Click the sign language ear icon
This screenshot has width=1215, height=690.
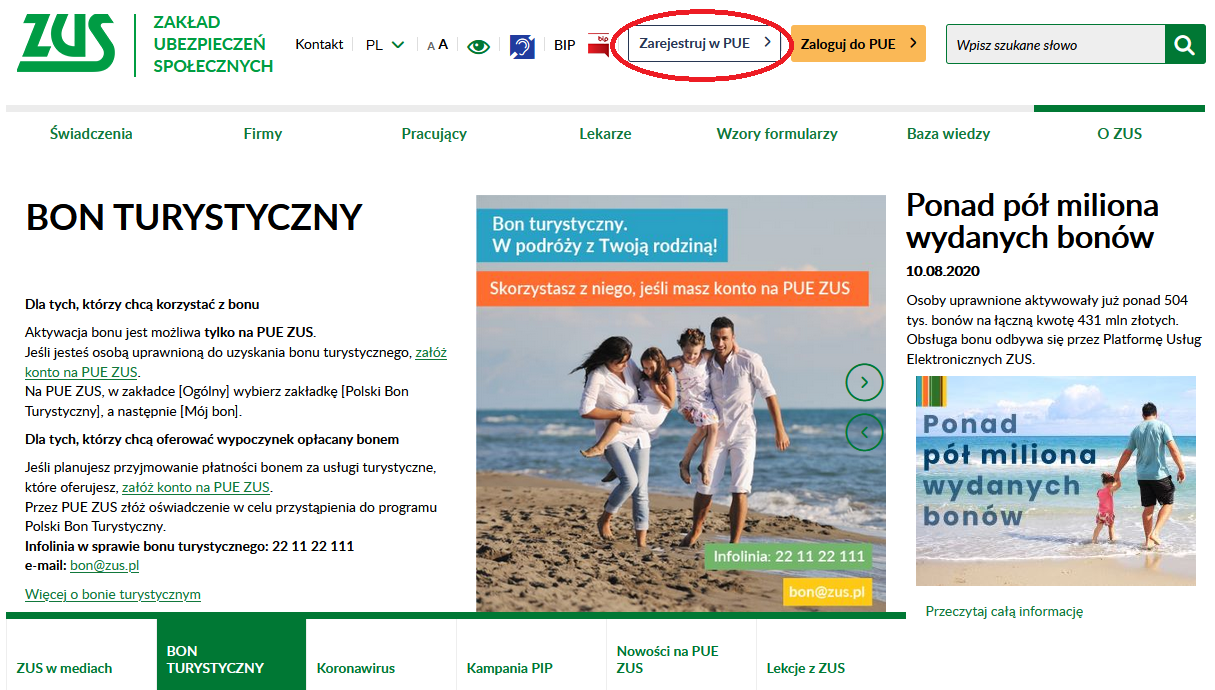pyautogui.click(x=522, y=45)
